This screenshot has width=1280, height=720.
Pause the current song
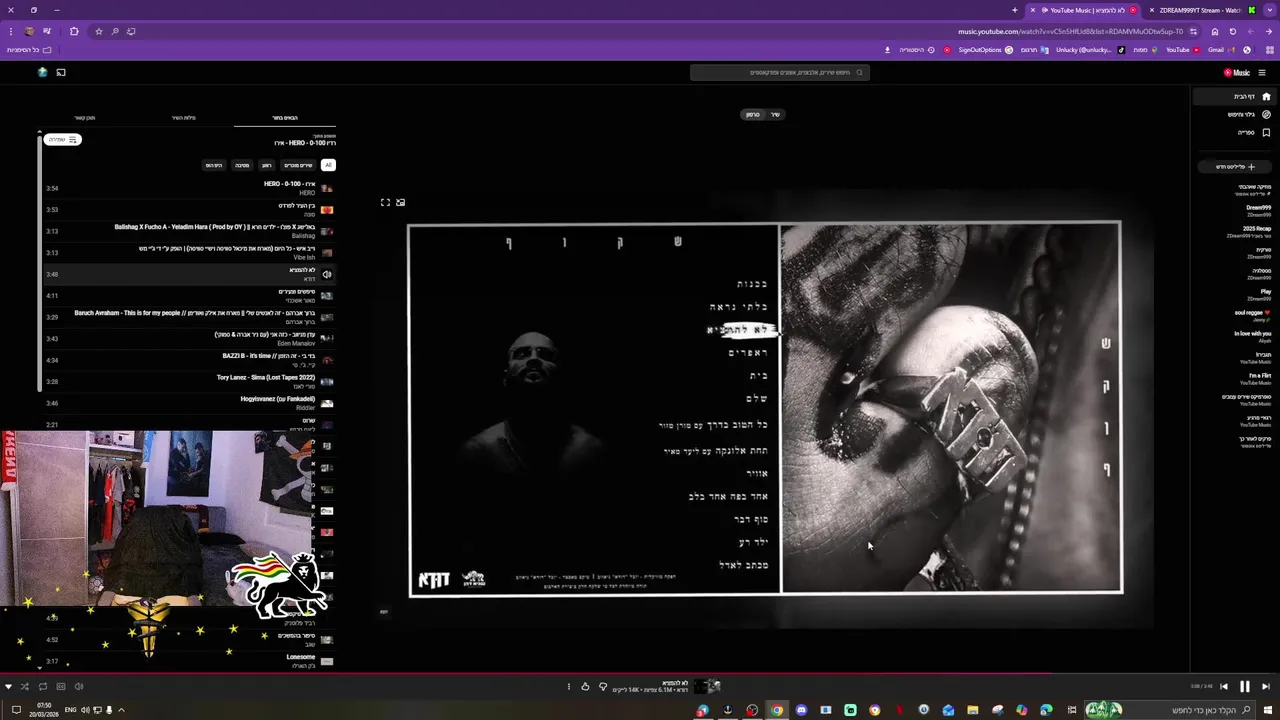(1245, 686)
